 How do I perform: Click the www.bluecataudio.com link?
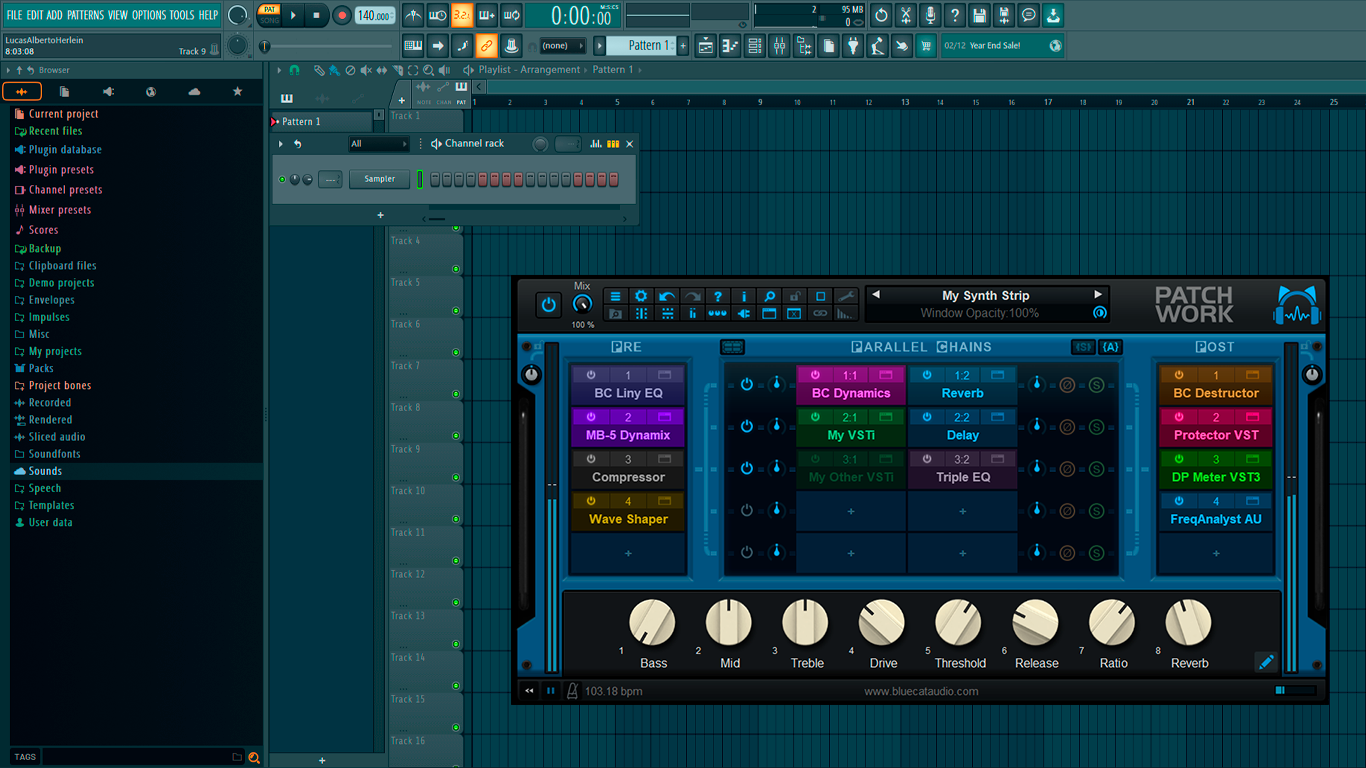[x=921, y=691]
